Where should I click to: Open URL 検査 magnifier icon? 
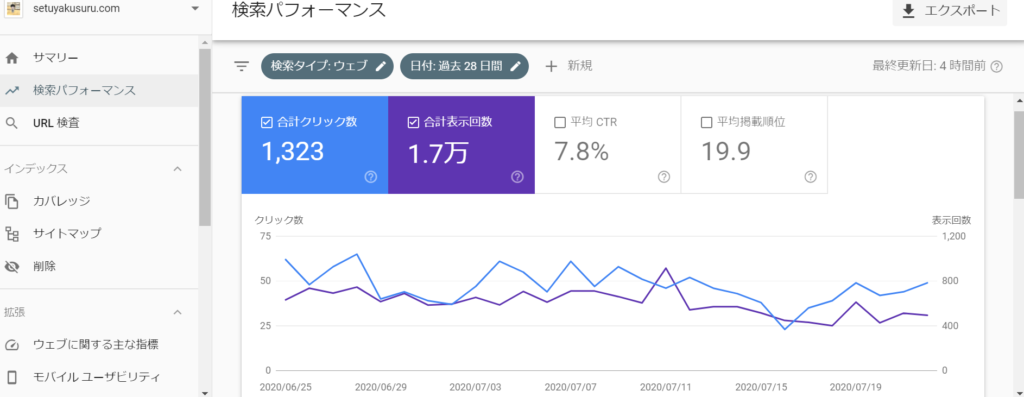click(12, 122)
